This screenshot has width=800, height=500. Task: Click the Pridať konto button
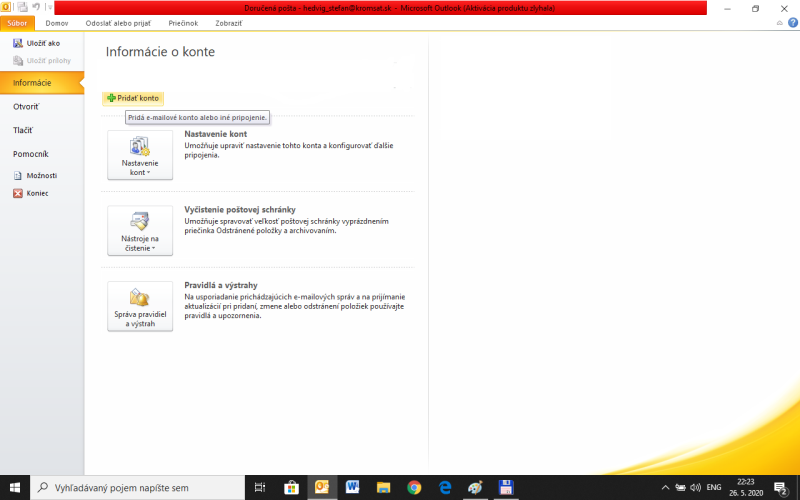[133, 98]
